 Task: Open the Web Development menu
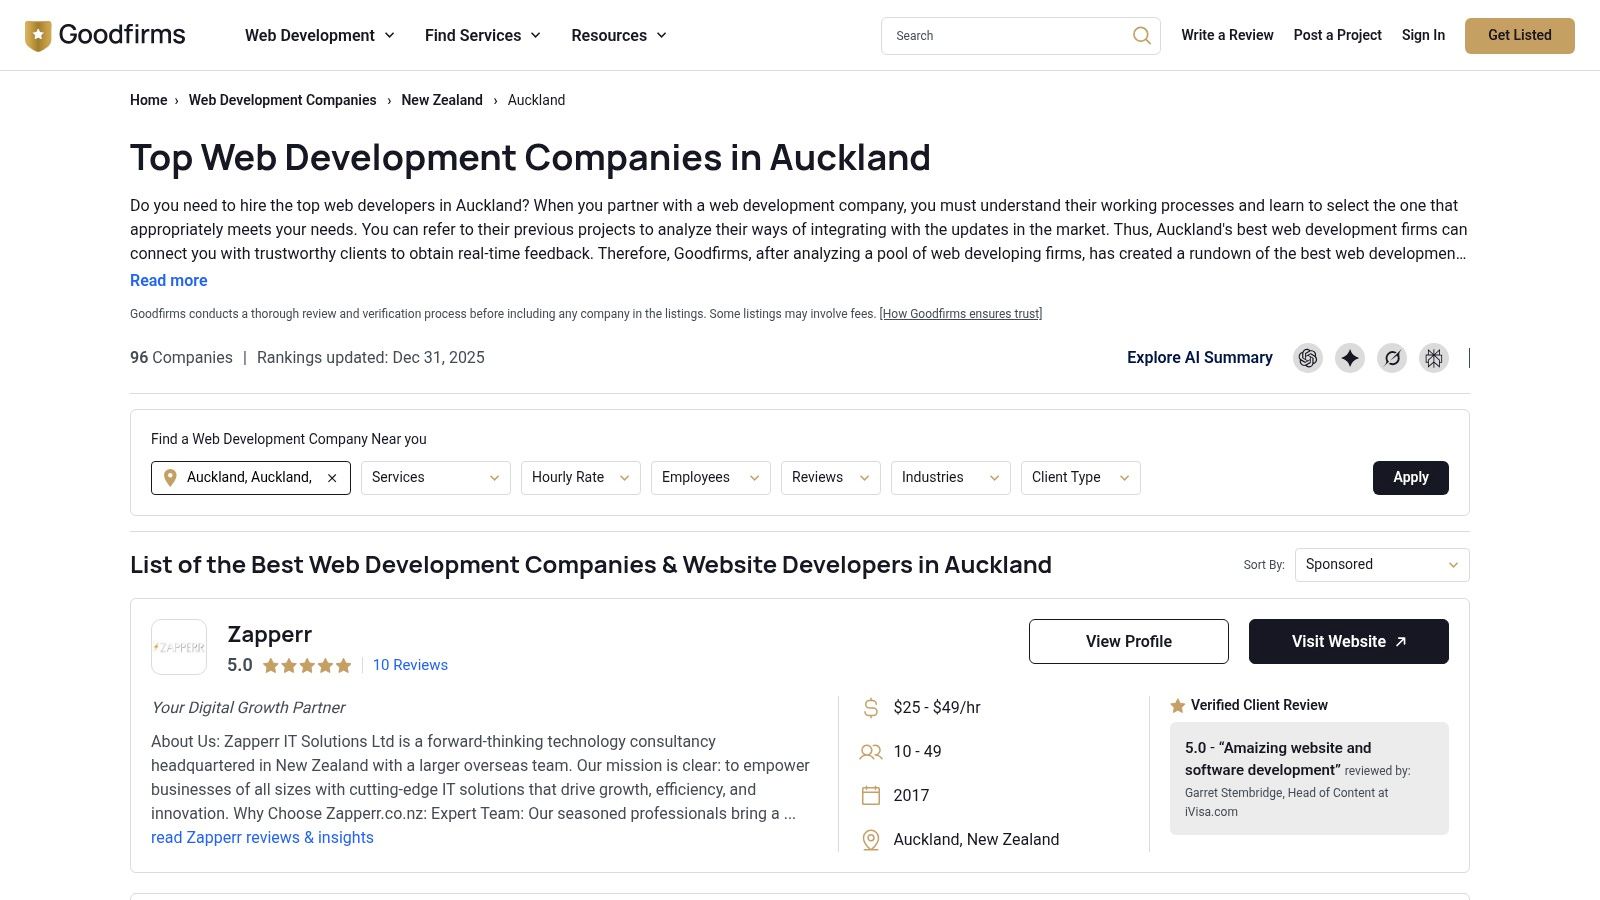[319, 36]
